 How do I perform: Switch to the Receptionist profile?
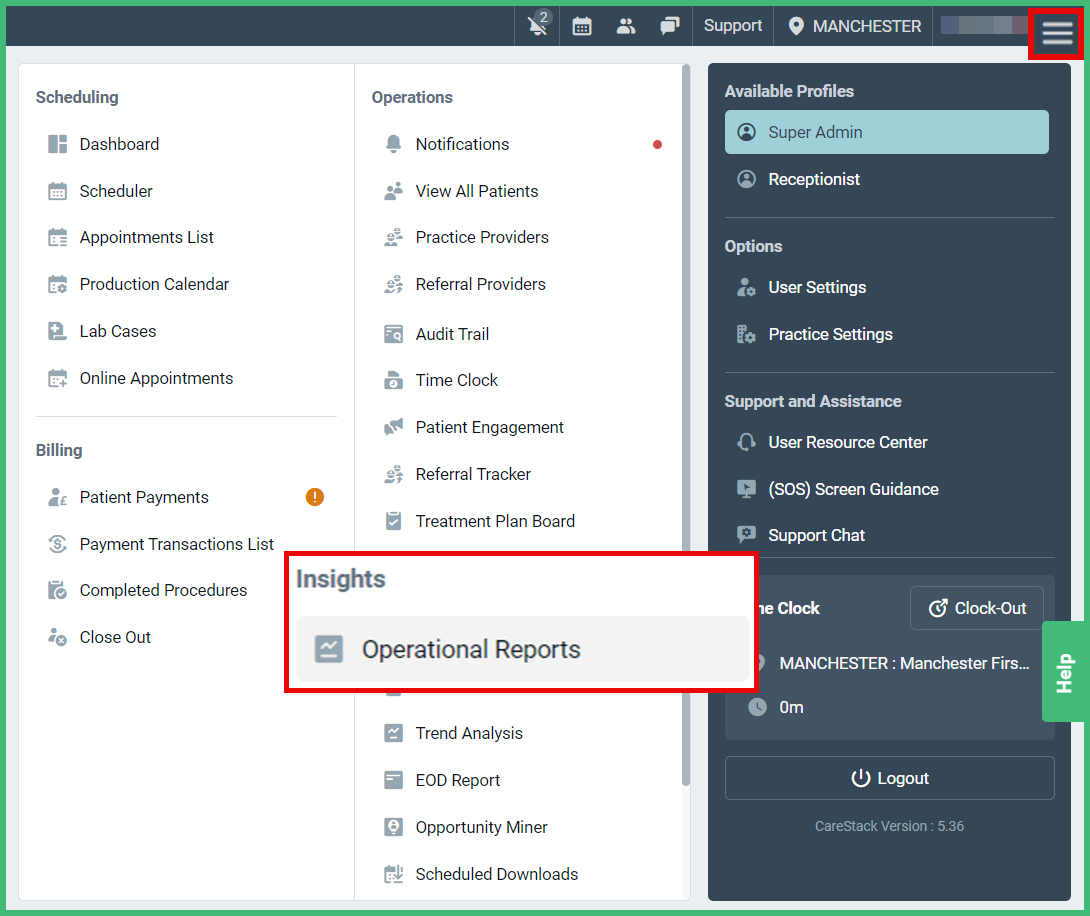point(813,179)
